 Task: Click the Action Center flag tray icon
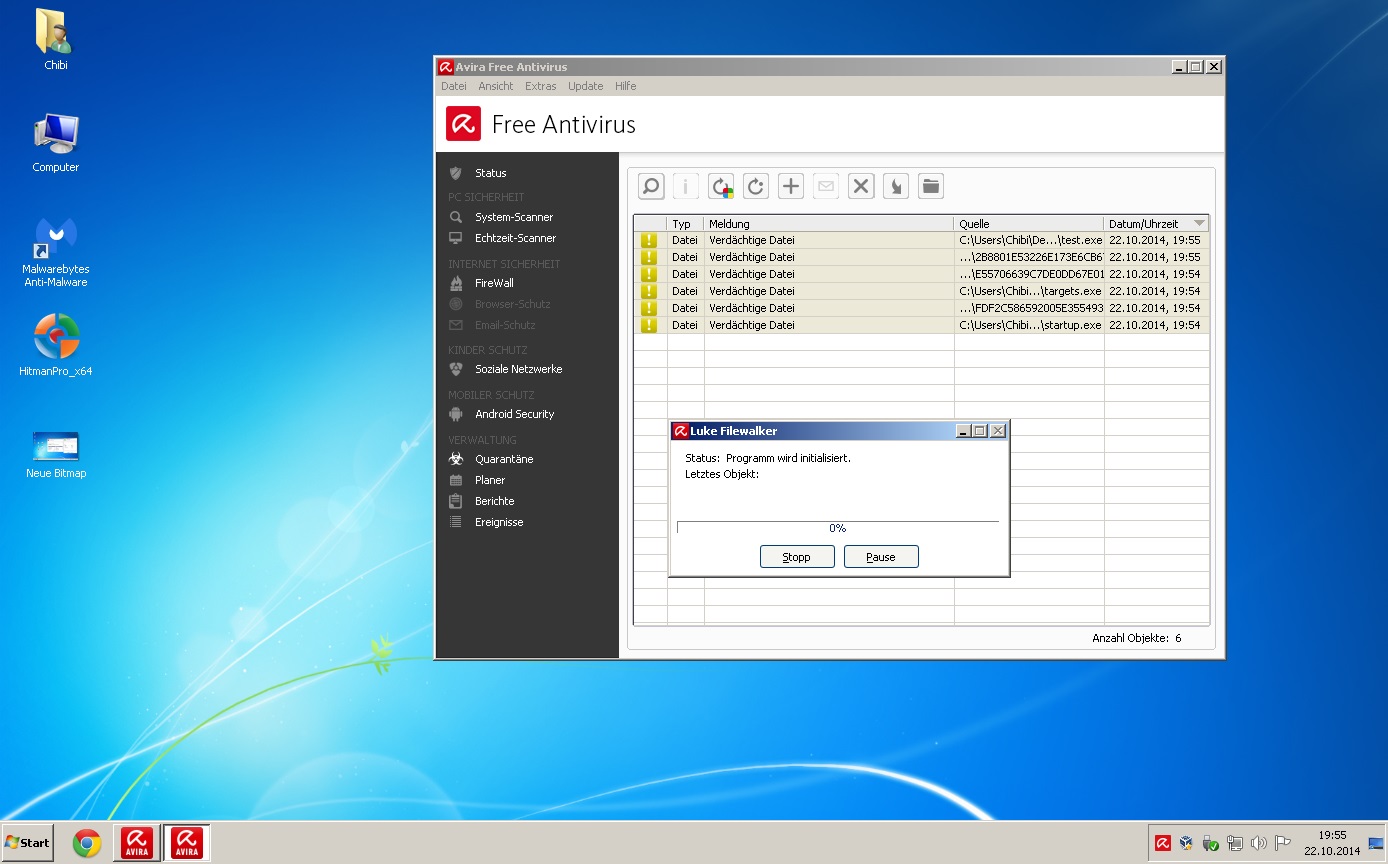[x=1283, y=843]
